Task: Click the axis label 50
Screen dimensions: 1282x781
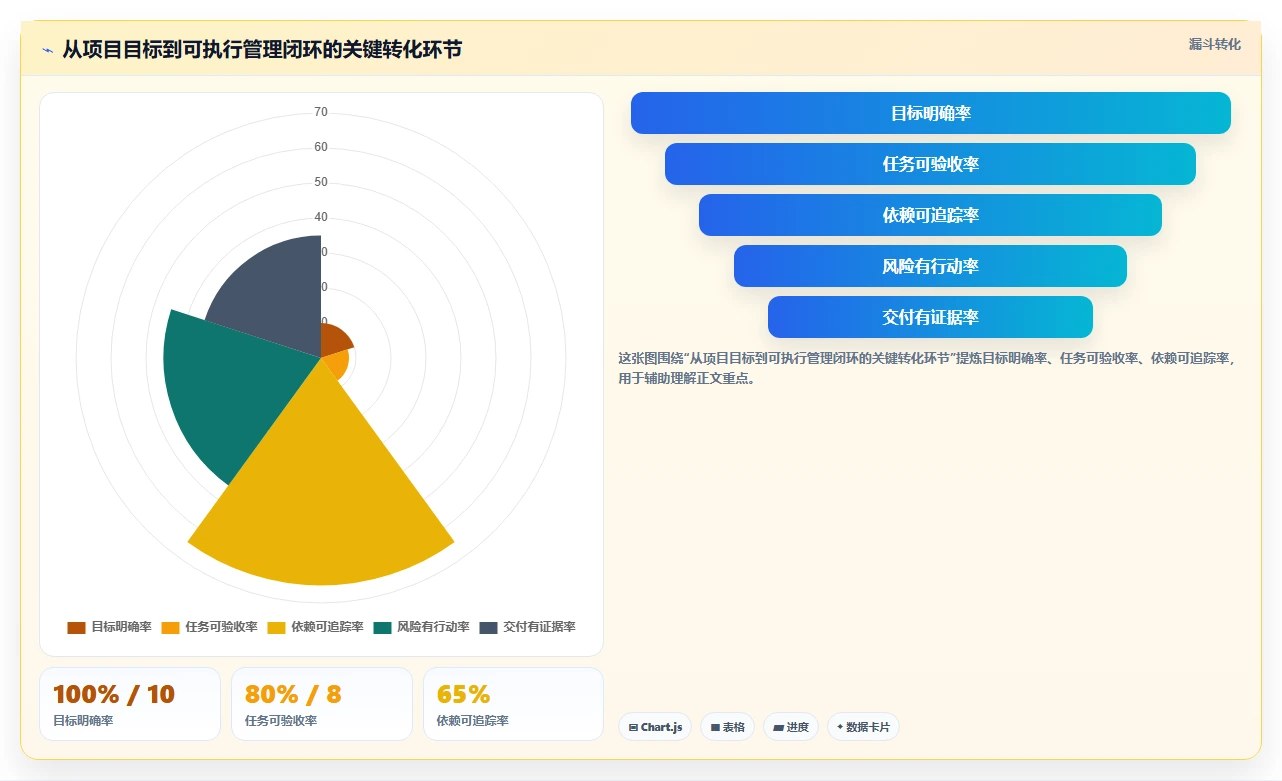Action: (321, 182)
